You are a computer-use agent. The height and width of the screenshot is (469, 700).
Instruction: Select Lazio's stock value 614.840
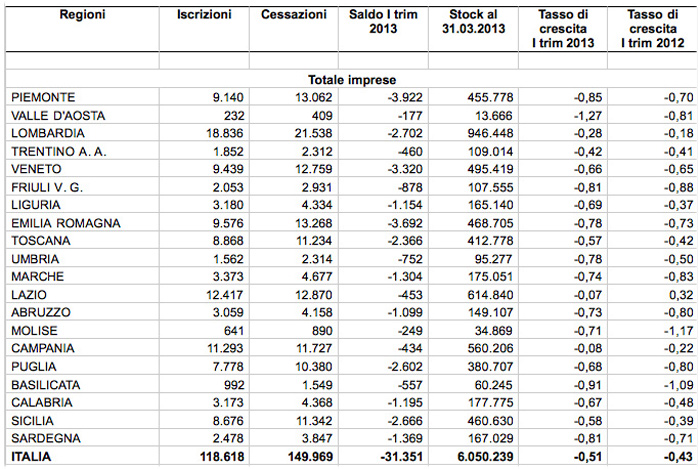[486, 295]
